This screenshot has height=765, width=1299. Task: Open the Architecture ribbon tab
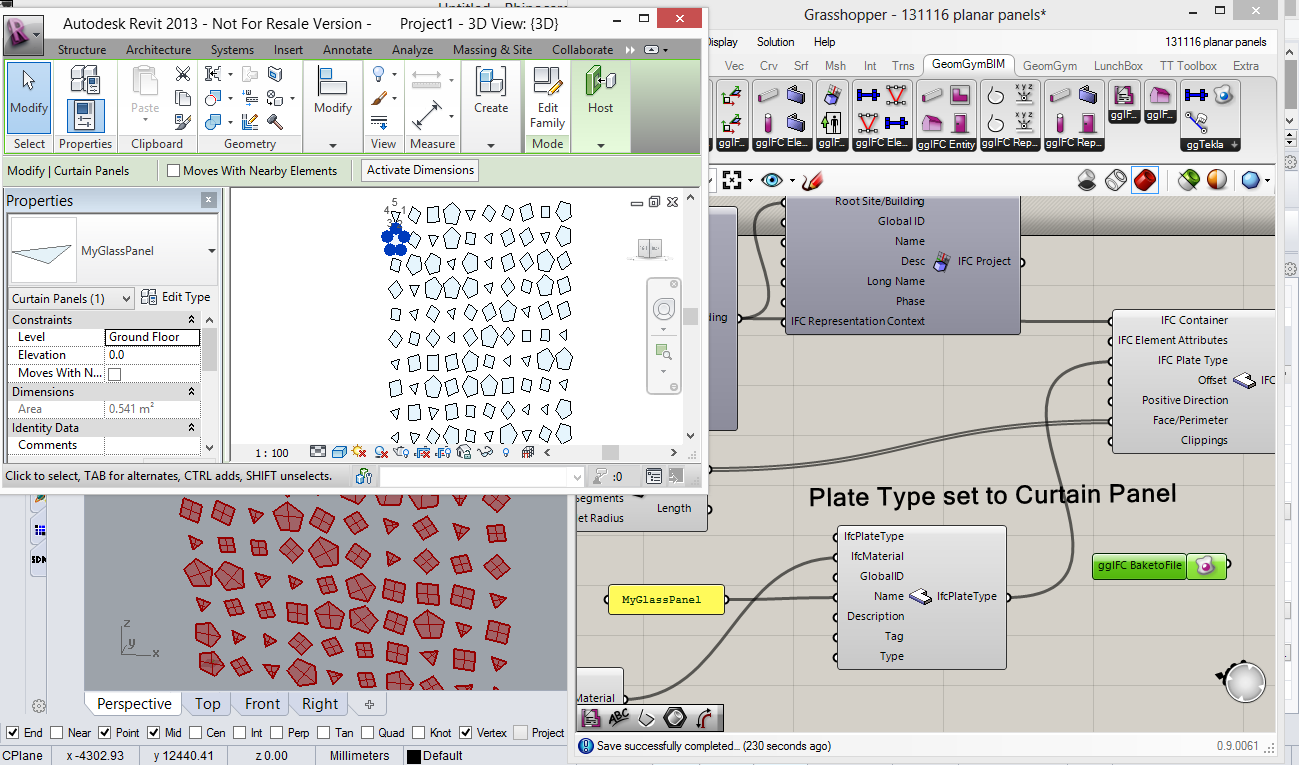coord(158,50)
